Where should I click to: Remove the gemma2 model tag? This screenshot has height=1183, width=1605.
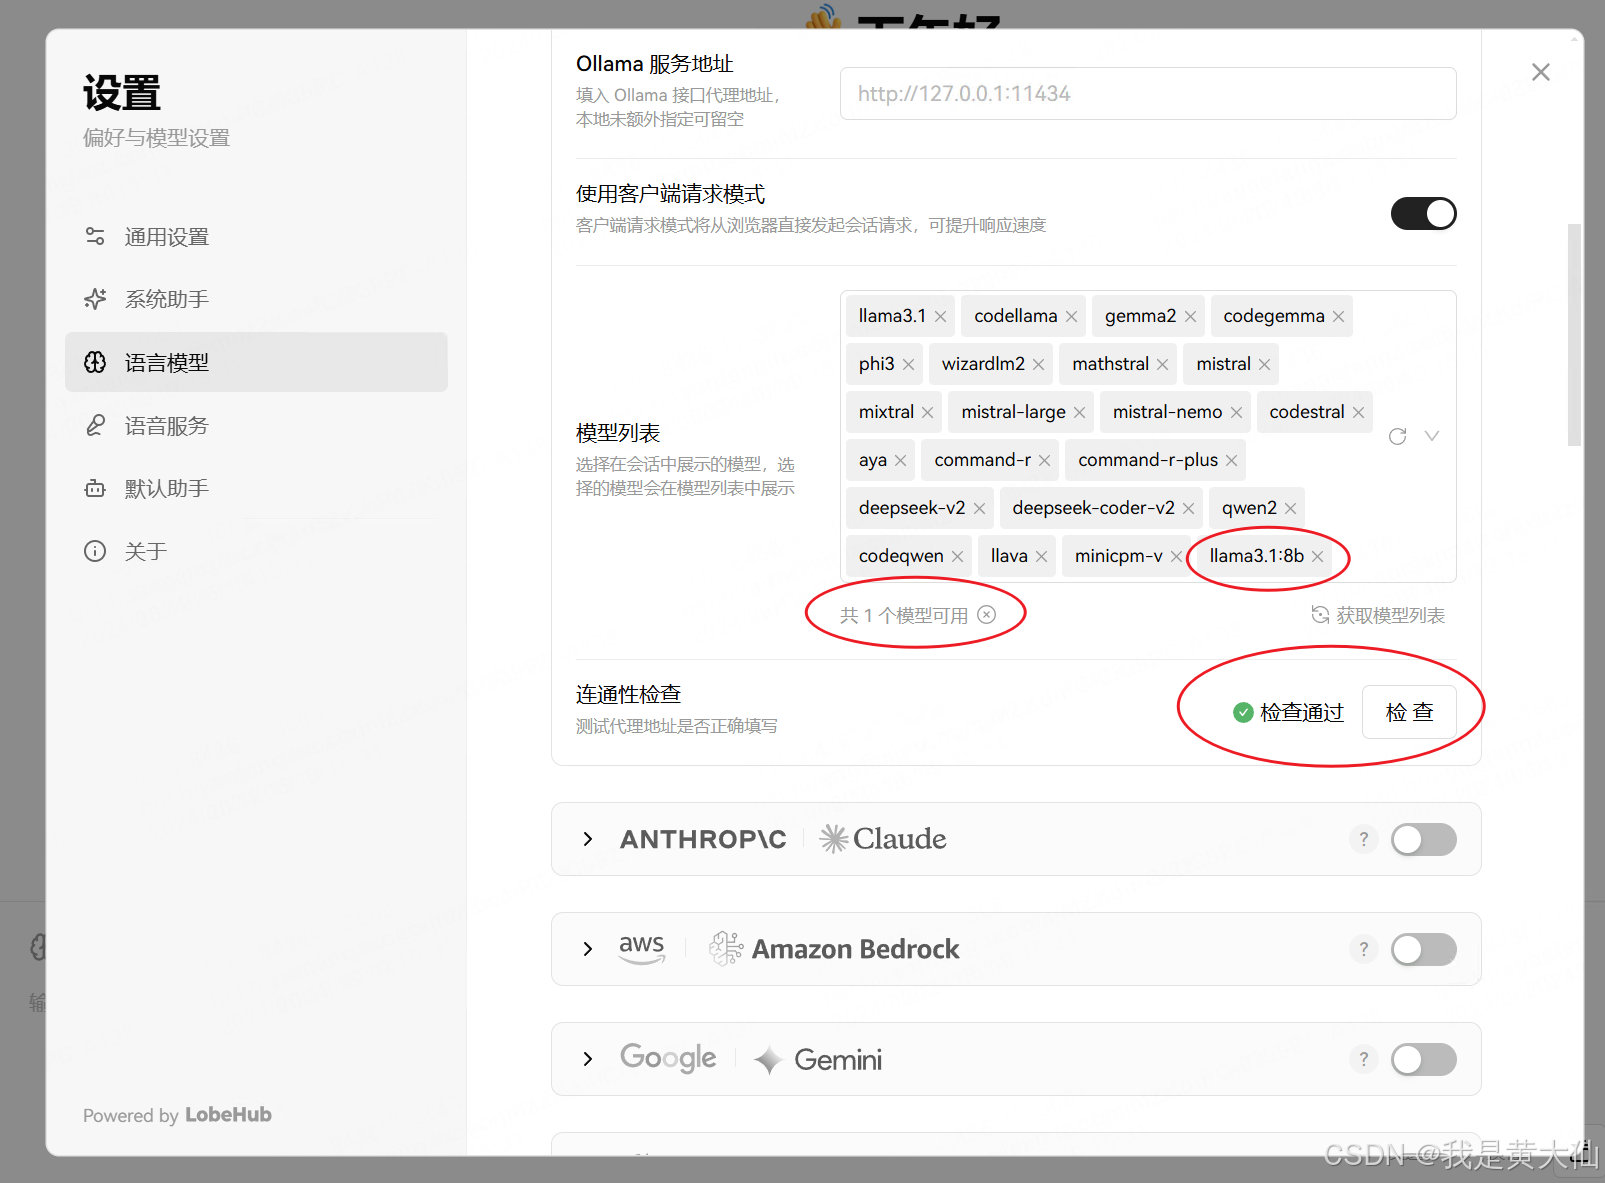click(x=1190, y=316)
